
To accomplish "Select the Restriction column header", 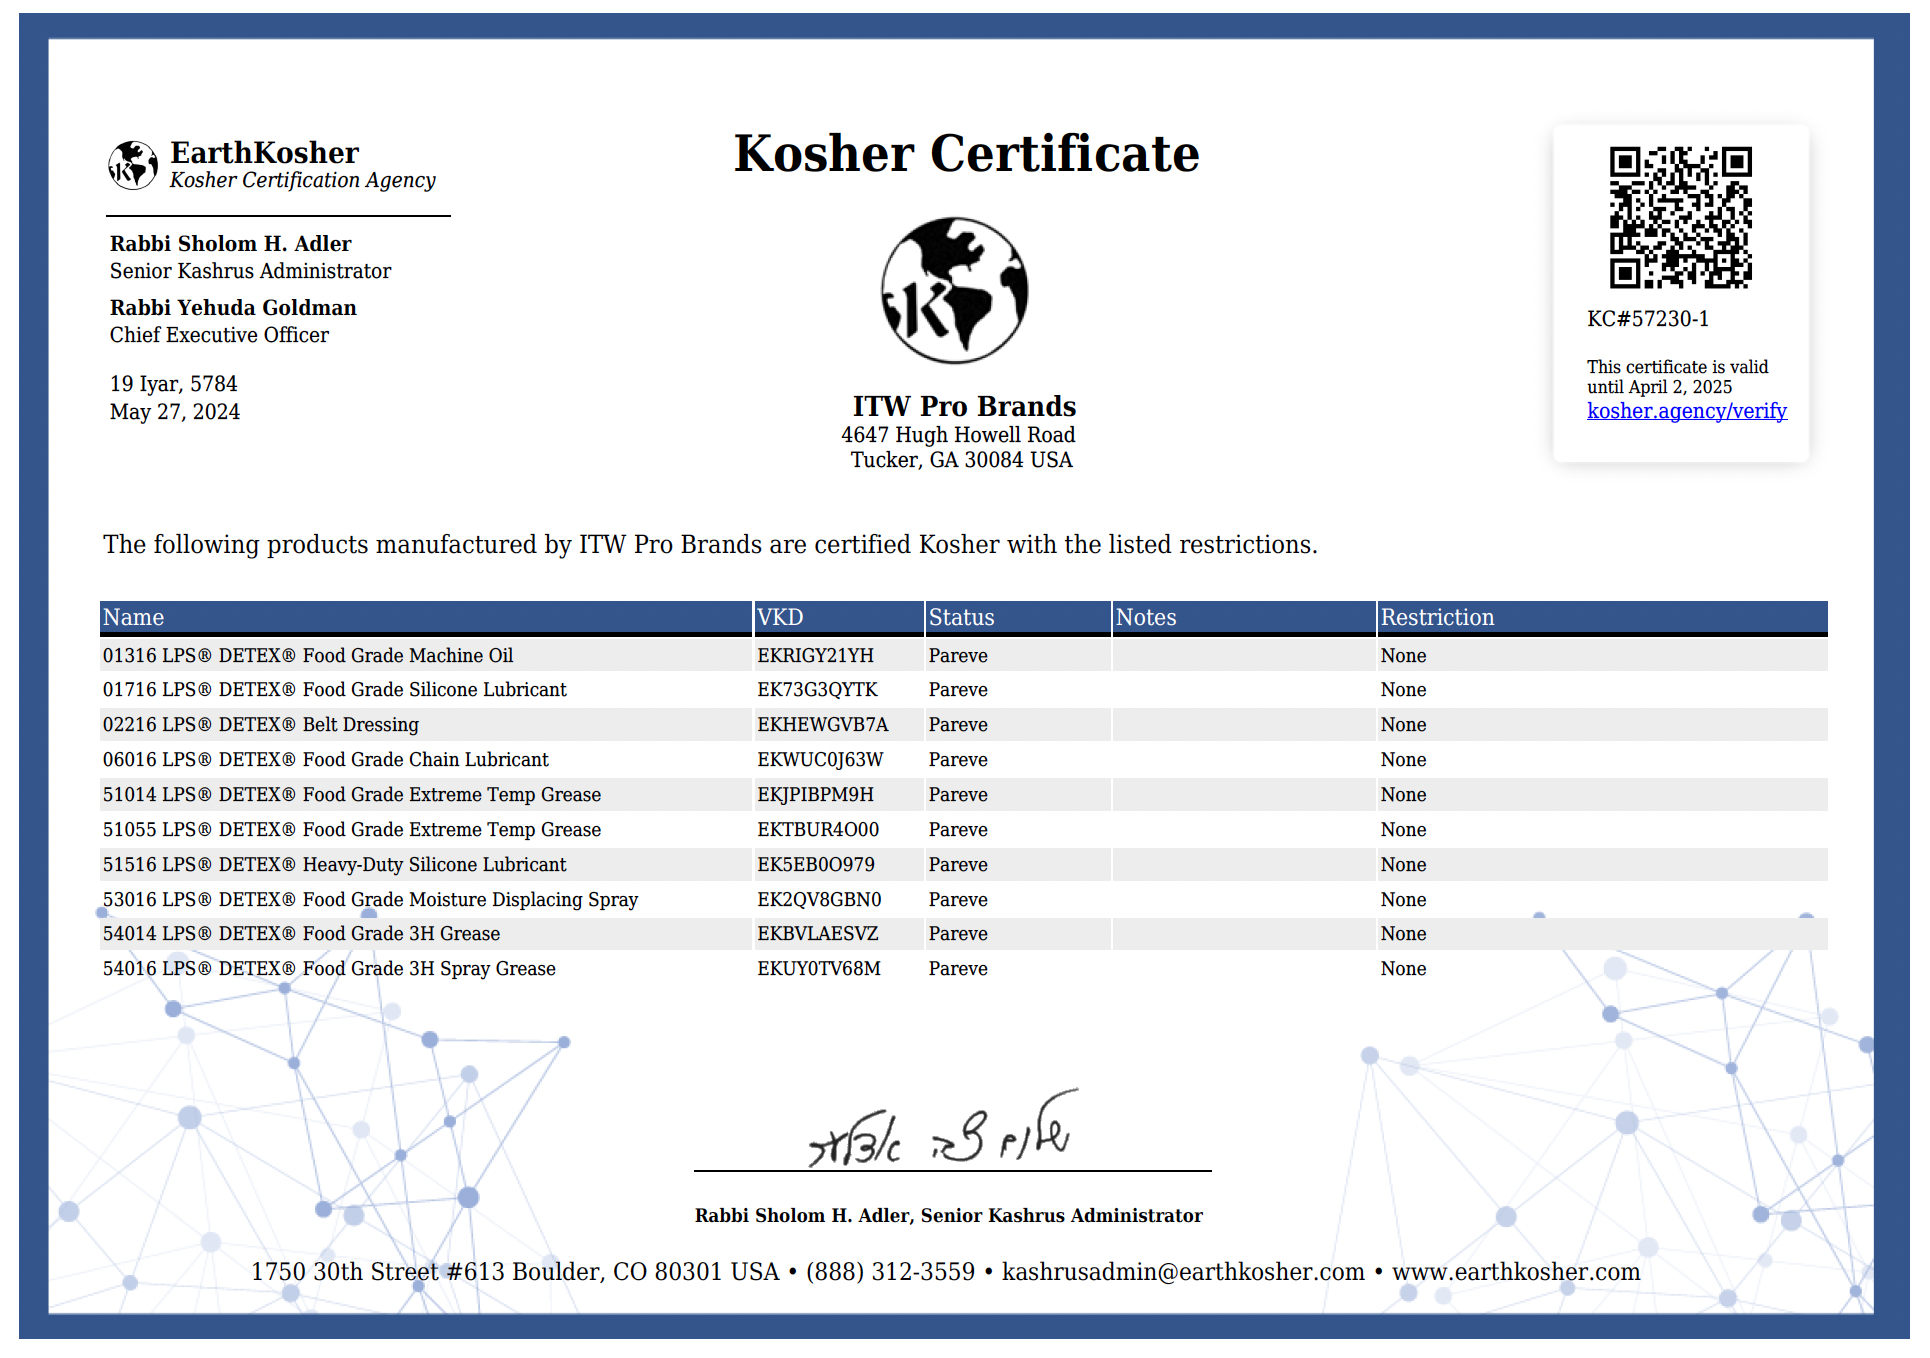I will click(x=1438, y=617).
